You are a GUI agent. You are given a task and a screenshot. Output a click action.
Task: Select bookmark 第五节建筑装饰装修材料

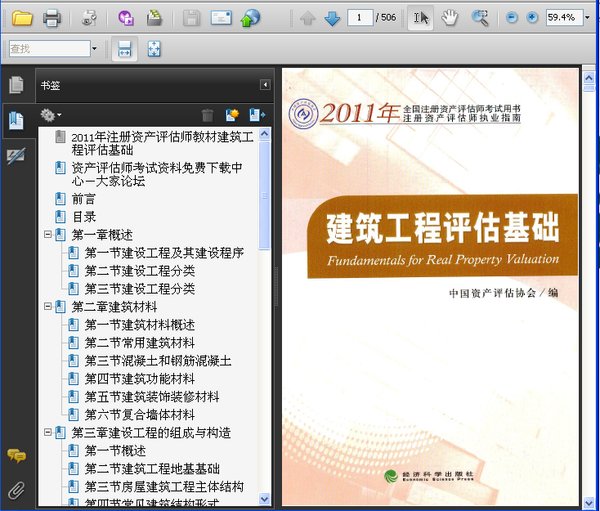pos(152,397)
